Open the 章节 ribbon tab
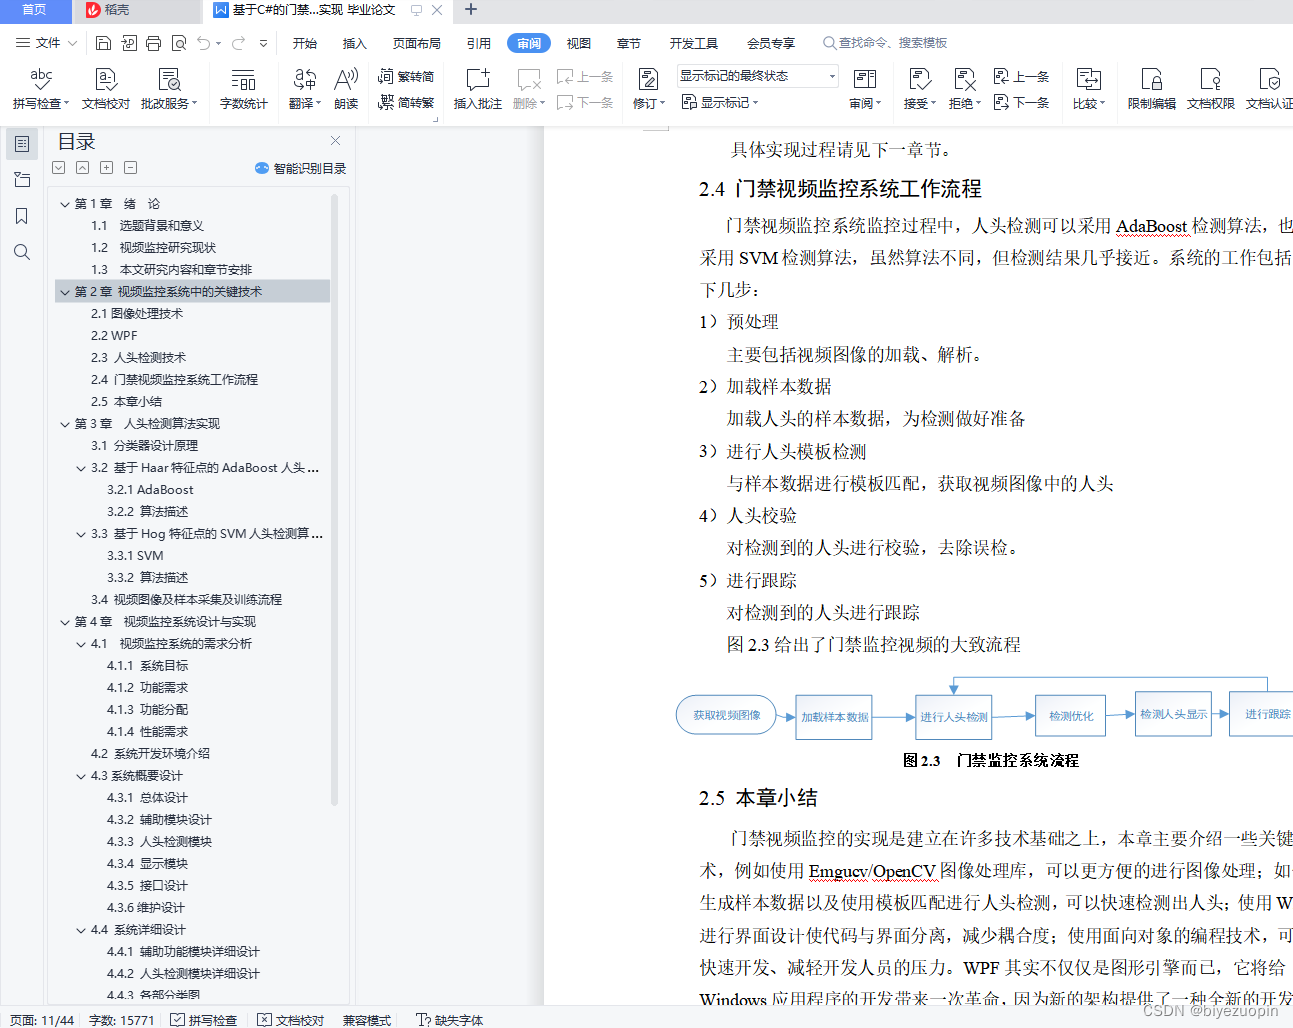Image resolution: width=1293 pixels, height=1028 pixels. [x=629, y=43]
